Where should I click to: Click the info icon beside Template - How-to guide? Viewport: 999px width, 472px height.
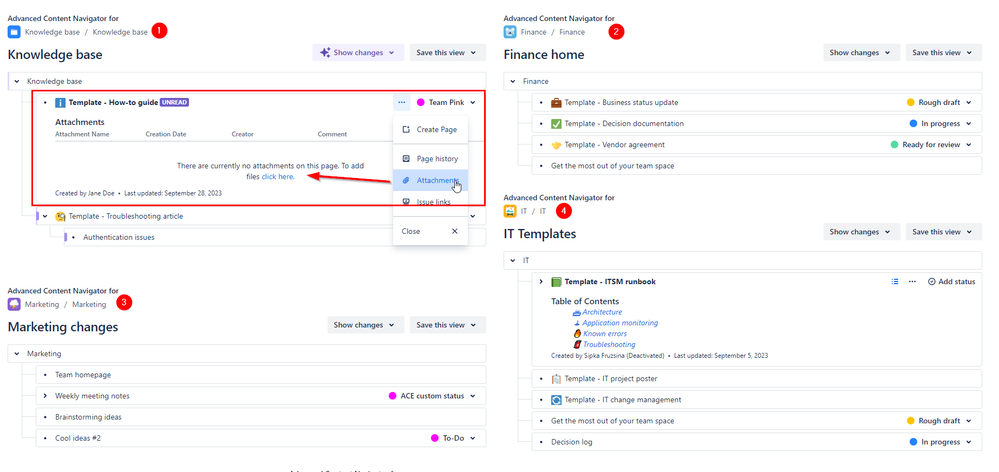pos(61,103)
